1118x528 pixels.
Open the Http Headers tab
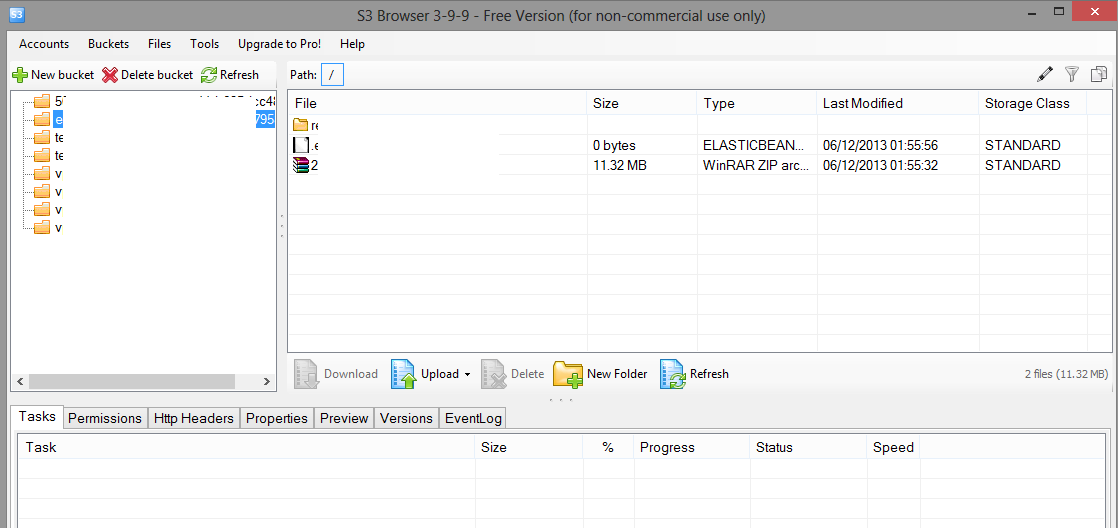point(194,418)
